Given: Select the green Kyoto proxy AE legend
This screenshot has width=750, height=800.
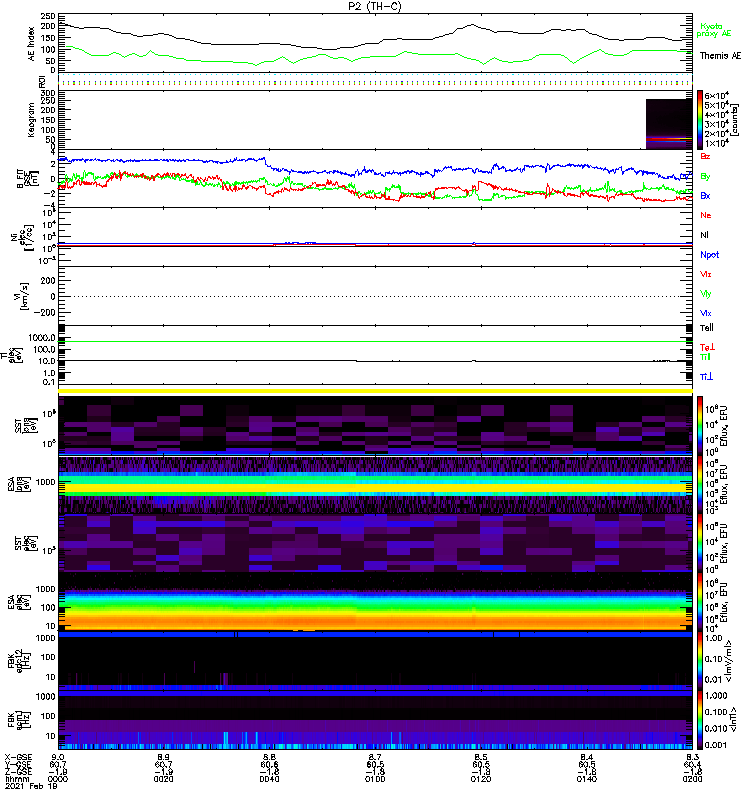Looking at the screenshot, I should point(713,30).
